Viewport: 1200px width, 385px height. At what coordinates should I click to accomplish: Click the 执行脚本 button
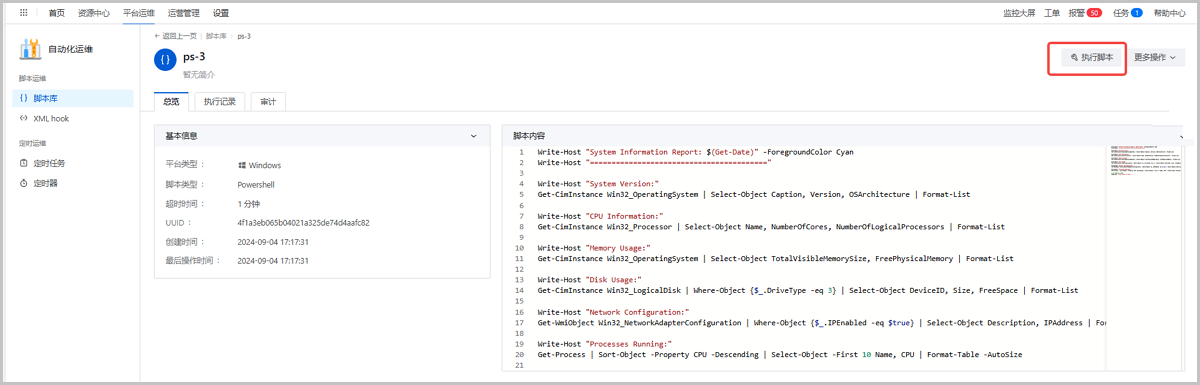tap(1093, 58)
